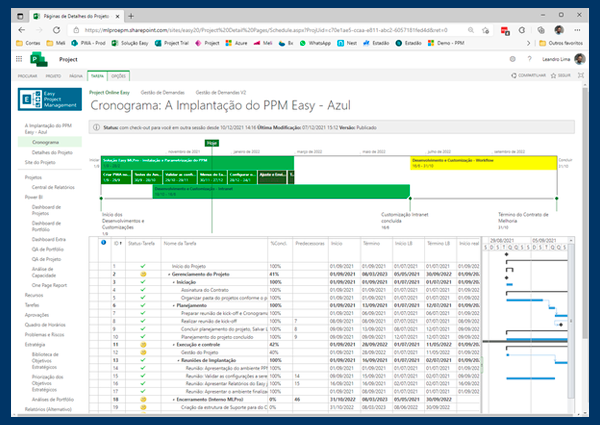Open the OPÇÕES ribbon tab

119,76
